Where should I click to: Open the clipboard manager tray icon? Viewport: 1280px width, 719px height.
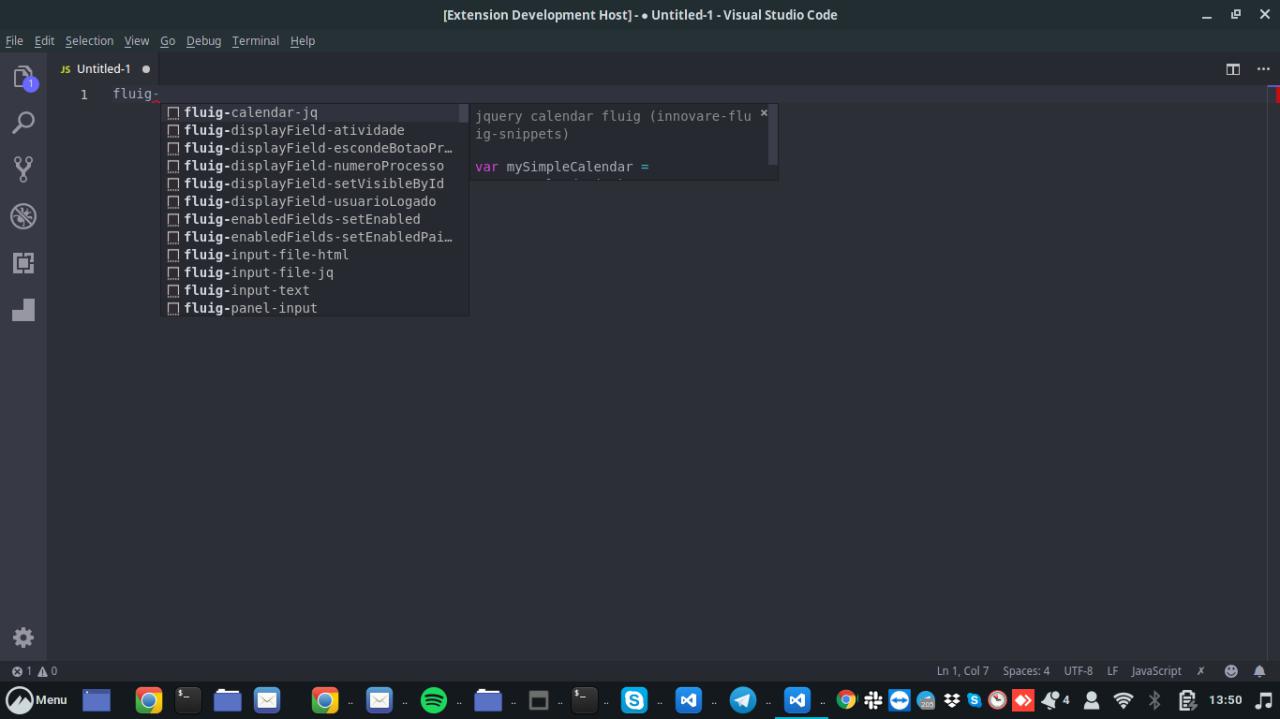click(1187, 700)
